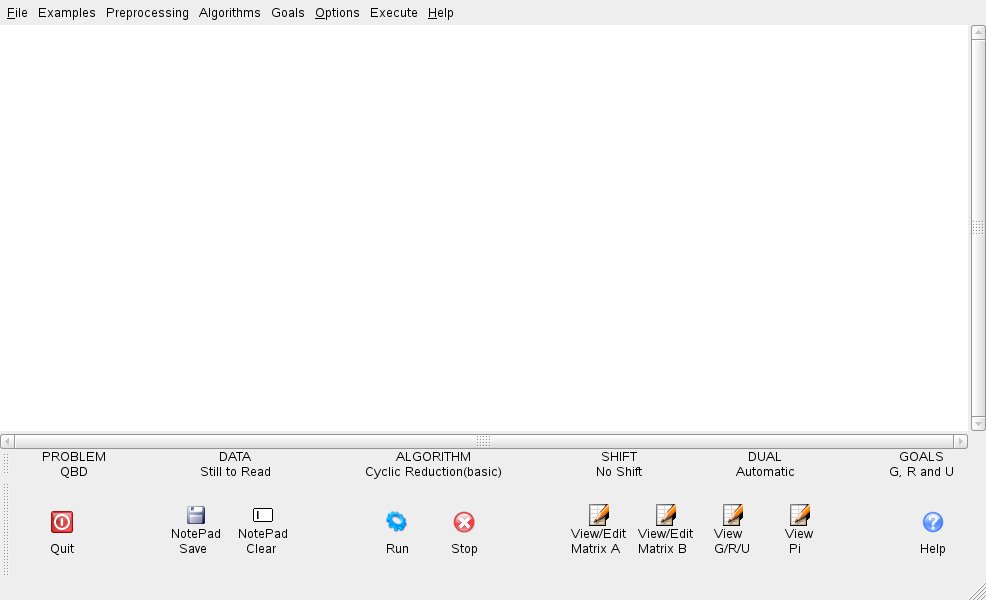The height and width of the screenshot is (600, 986).
Task: Open the View/Edit Matrix A editor
Action: click(x=598, y=515)
